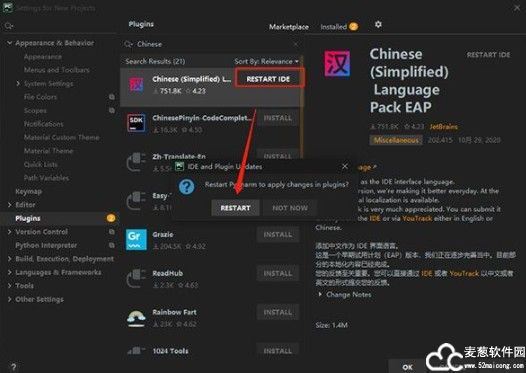Click the Plugins update badge in sidebar
This screenshot has width=526, height=373.
click(111, 218)
